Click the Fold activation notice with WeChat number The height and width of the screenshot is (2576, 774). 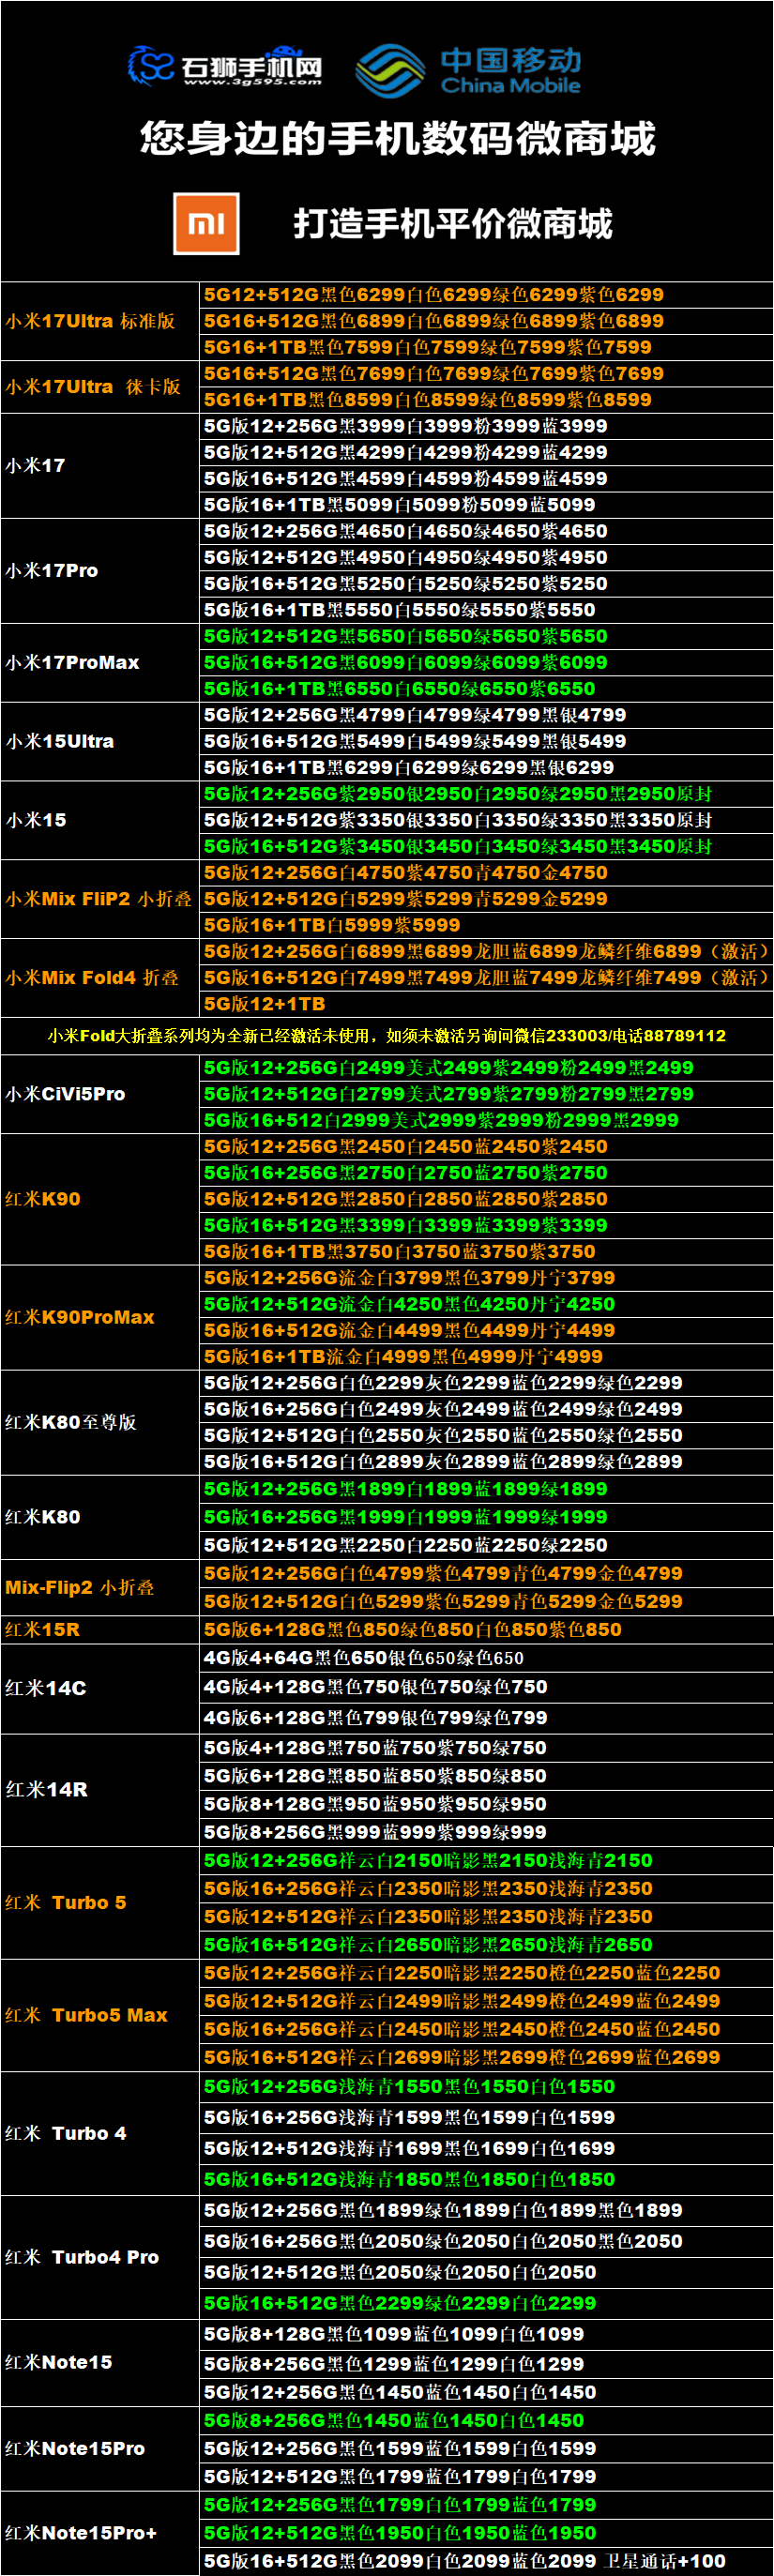(387, 1036)
